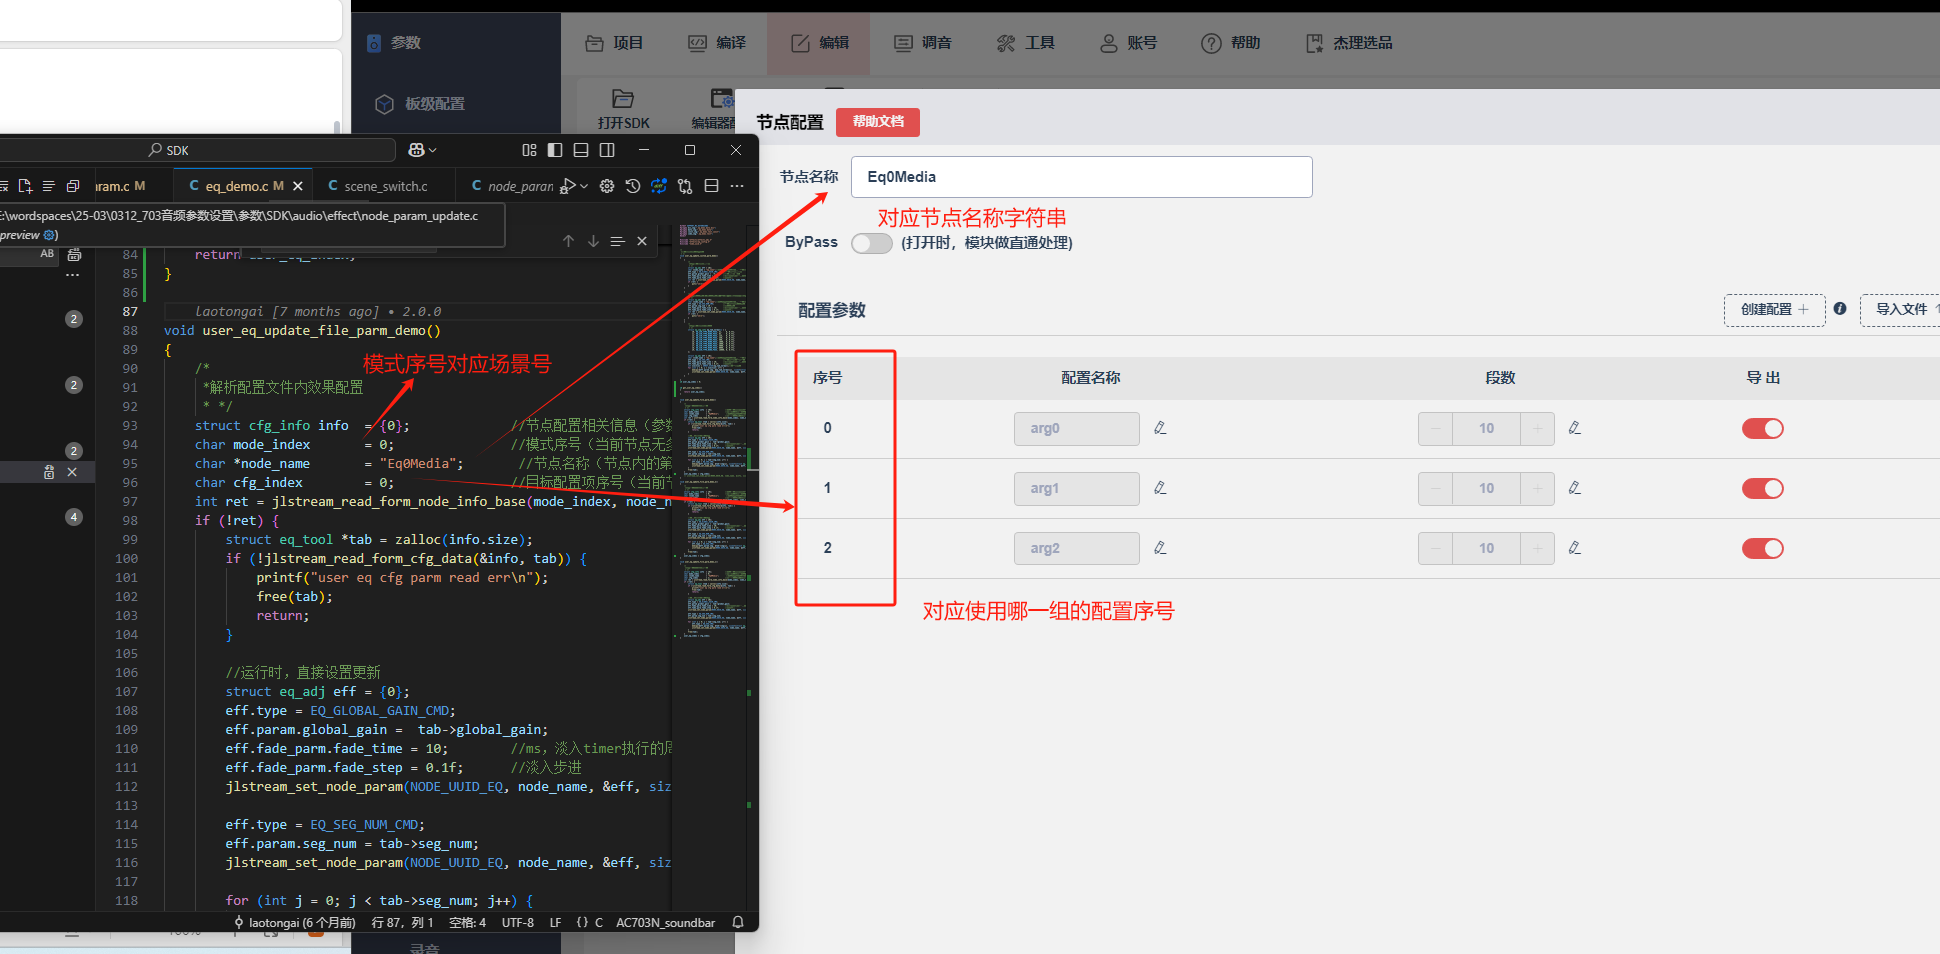Click the edit pencil next to arg0 name

[x=1160, y=428]
